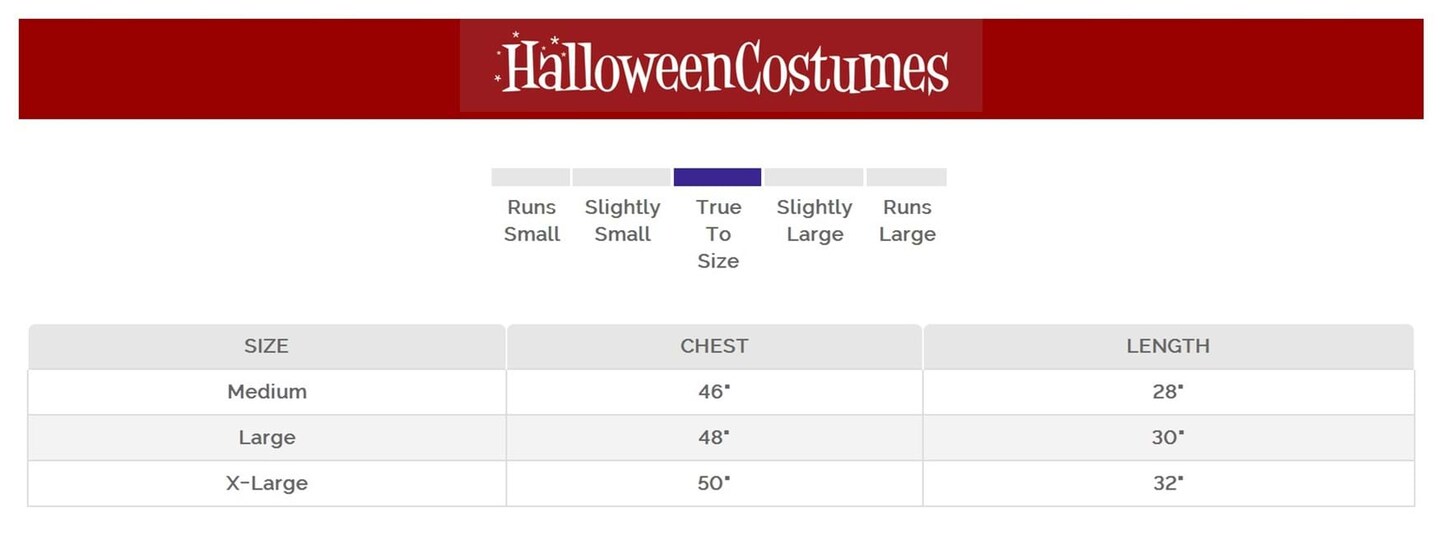1440x534 pixels.
Task: Select the Medium size row label
Action: pos(267,392)
